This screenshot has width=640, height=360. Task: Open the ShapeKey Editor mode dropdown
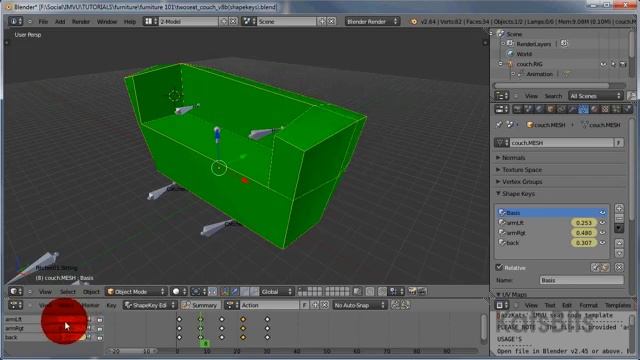[150, 305]
